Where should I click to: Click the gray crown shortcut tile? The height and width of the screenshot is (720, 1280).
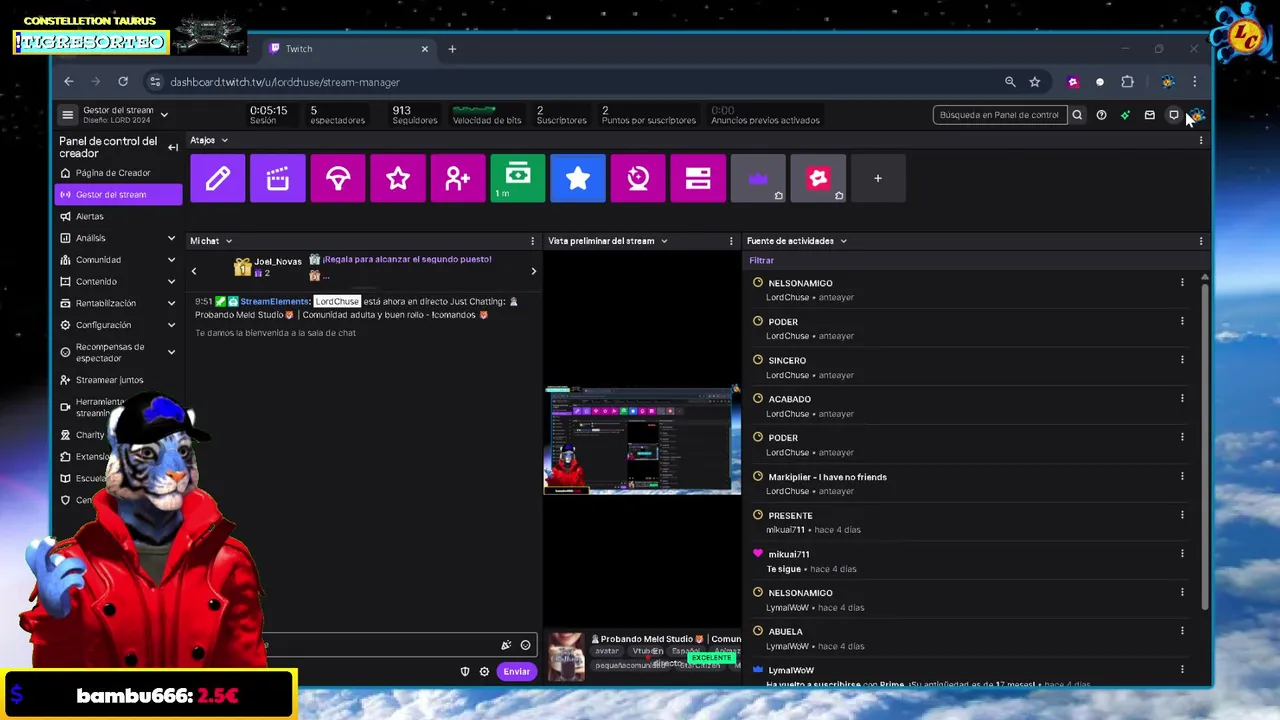tap(757, 178)
